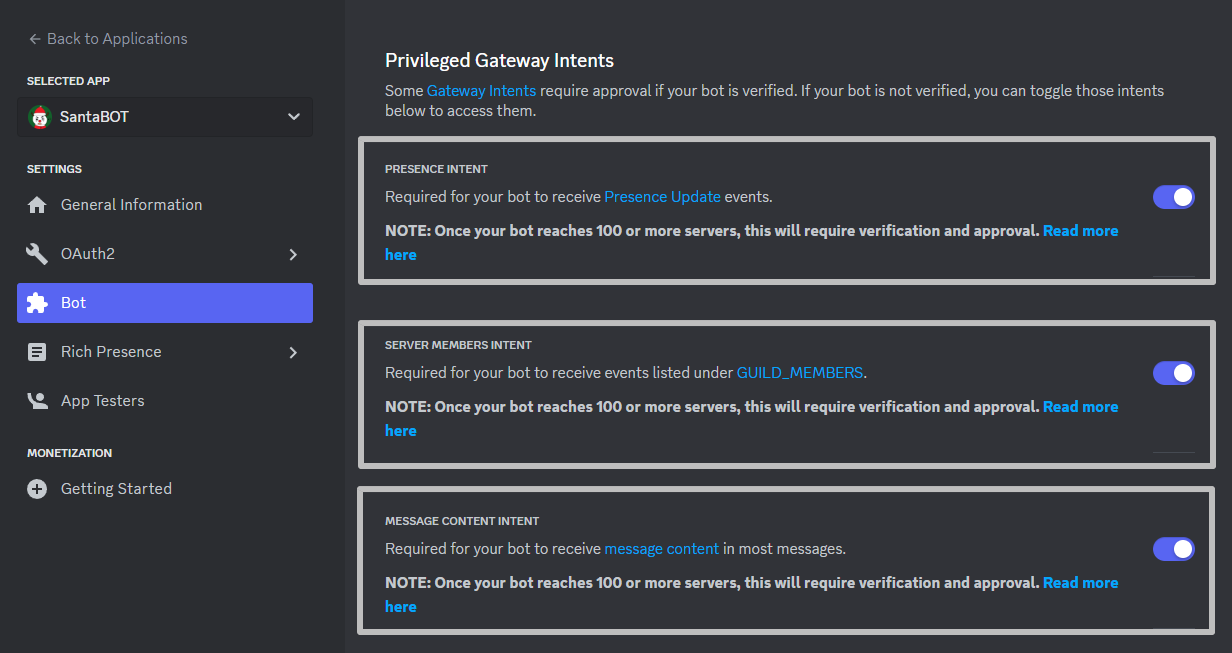This screenshot has height=653, width=1232.
Task: Open Getting Started under Monetization
Action: pyautogui.click(x=165, y=489)
